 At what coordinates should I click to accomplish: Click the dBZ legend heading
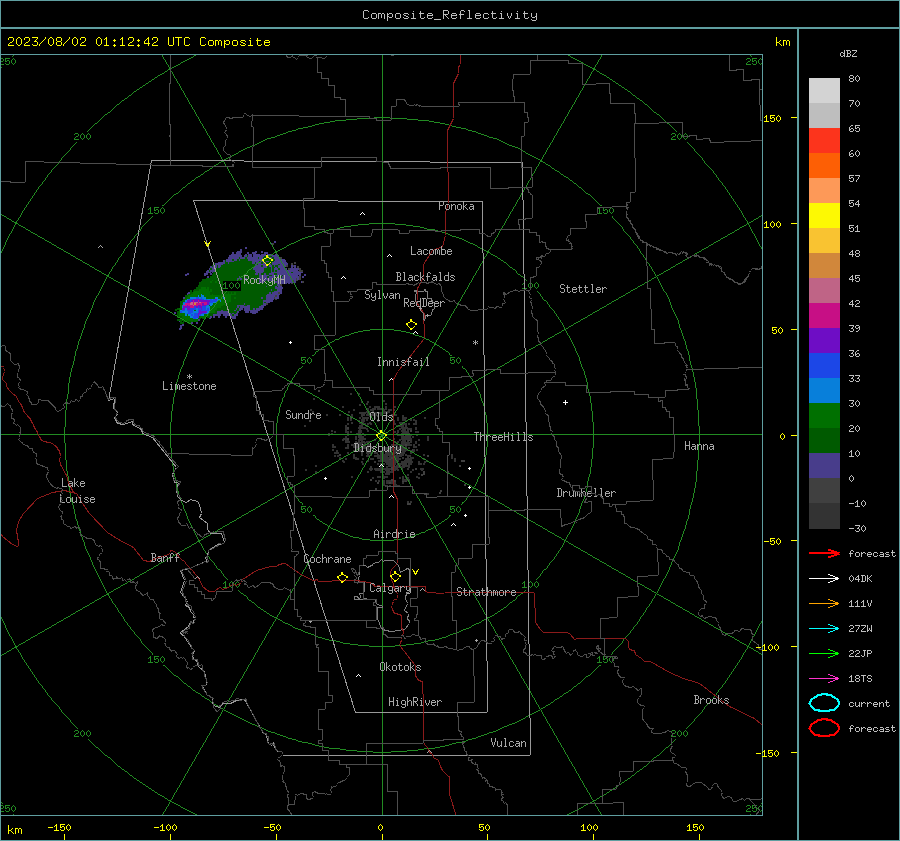pos(848,53)
